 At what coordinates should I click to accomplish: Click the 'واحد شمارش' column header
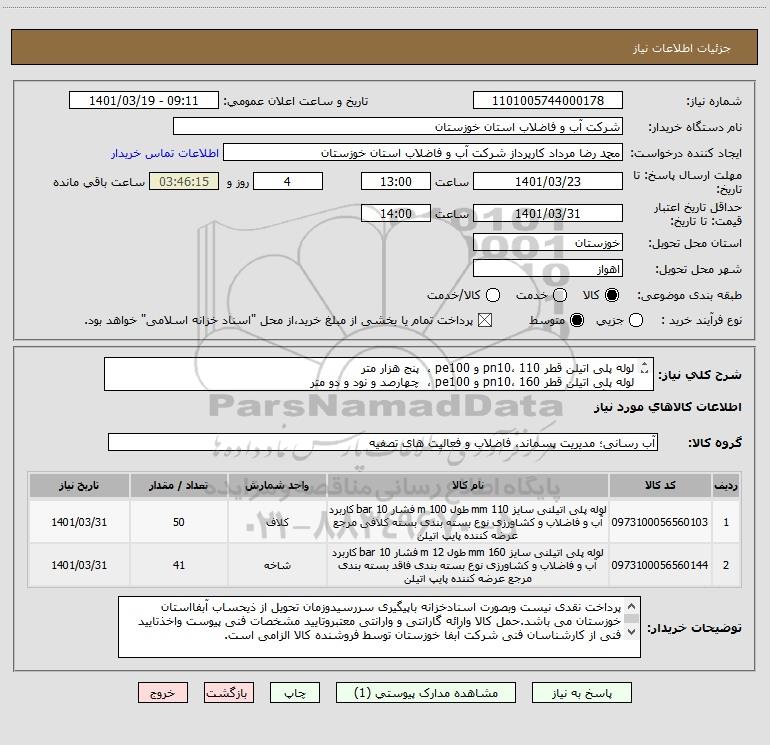[277, 486]
